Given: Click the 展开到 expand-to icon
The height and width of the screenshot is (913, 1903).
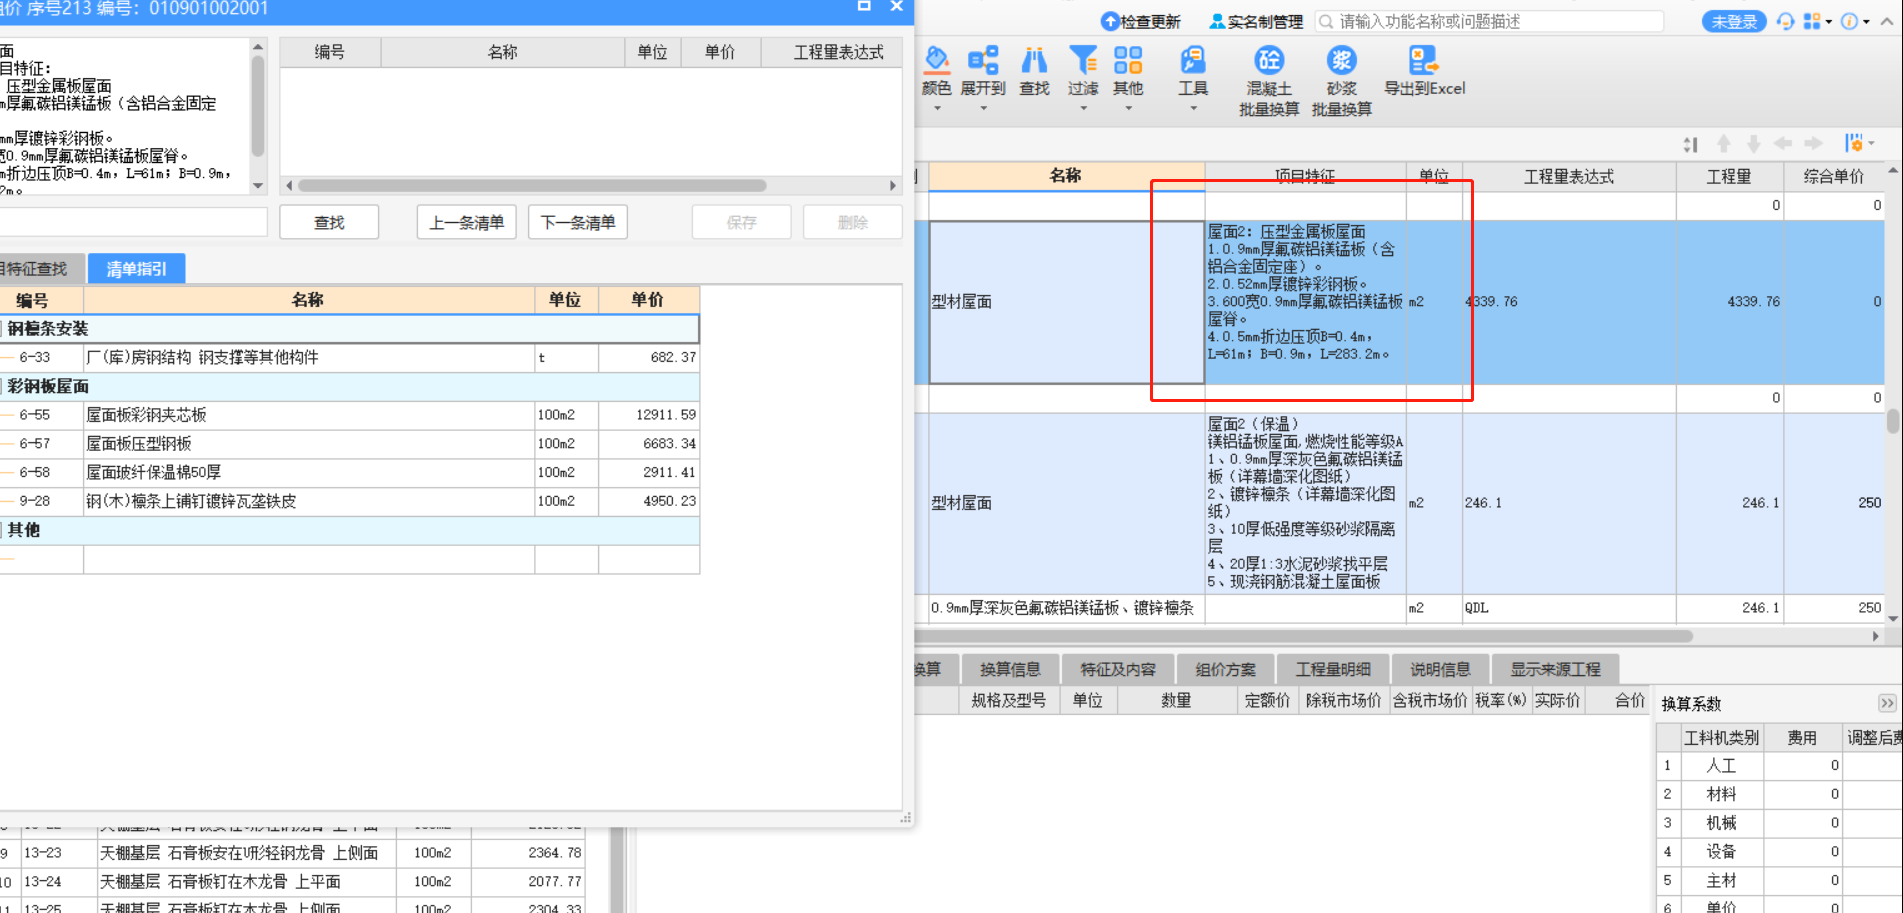Looking at the screenshot, I should (x=983, y=62).
